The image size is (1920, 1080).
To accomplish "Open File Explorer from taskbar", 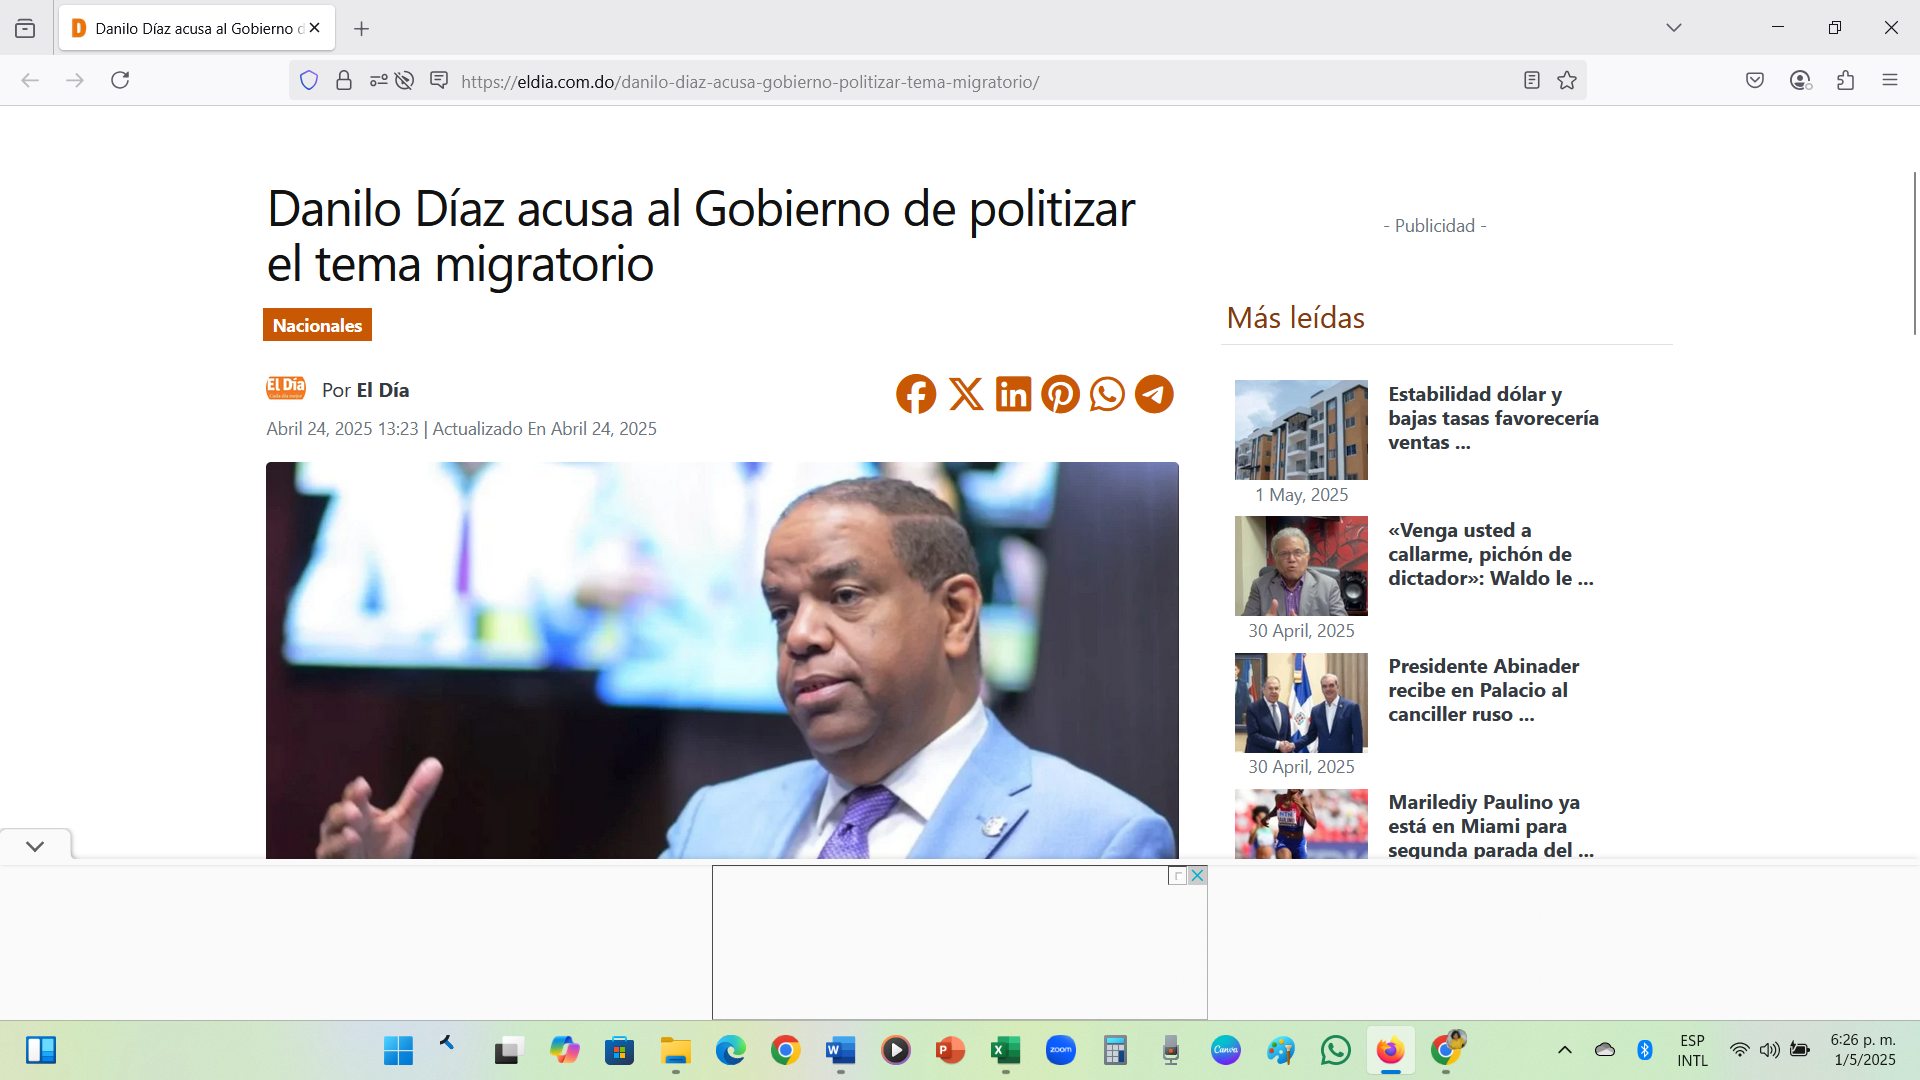I will coord(675,1050).
